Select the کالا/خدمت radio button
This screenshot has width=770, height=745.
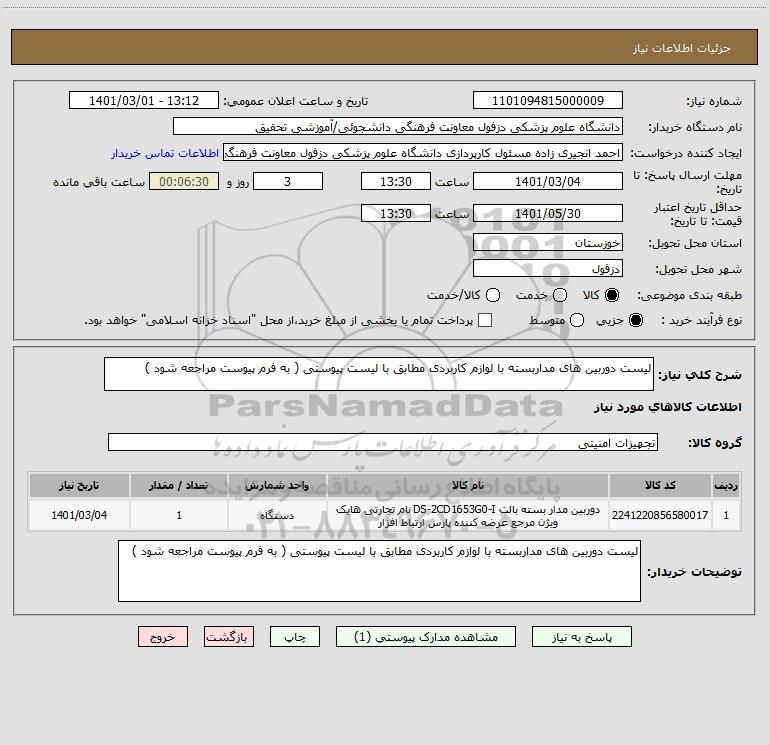[493, 295]
